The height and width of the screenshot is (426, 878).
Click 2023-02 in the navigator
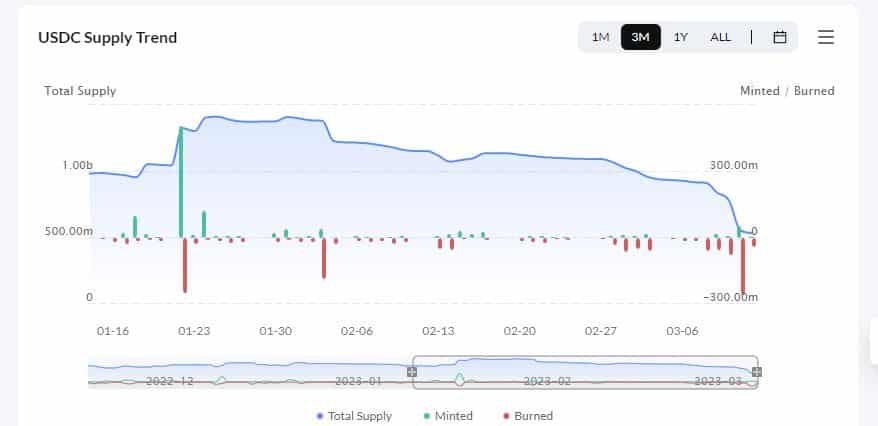(x=547, y=381)
